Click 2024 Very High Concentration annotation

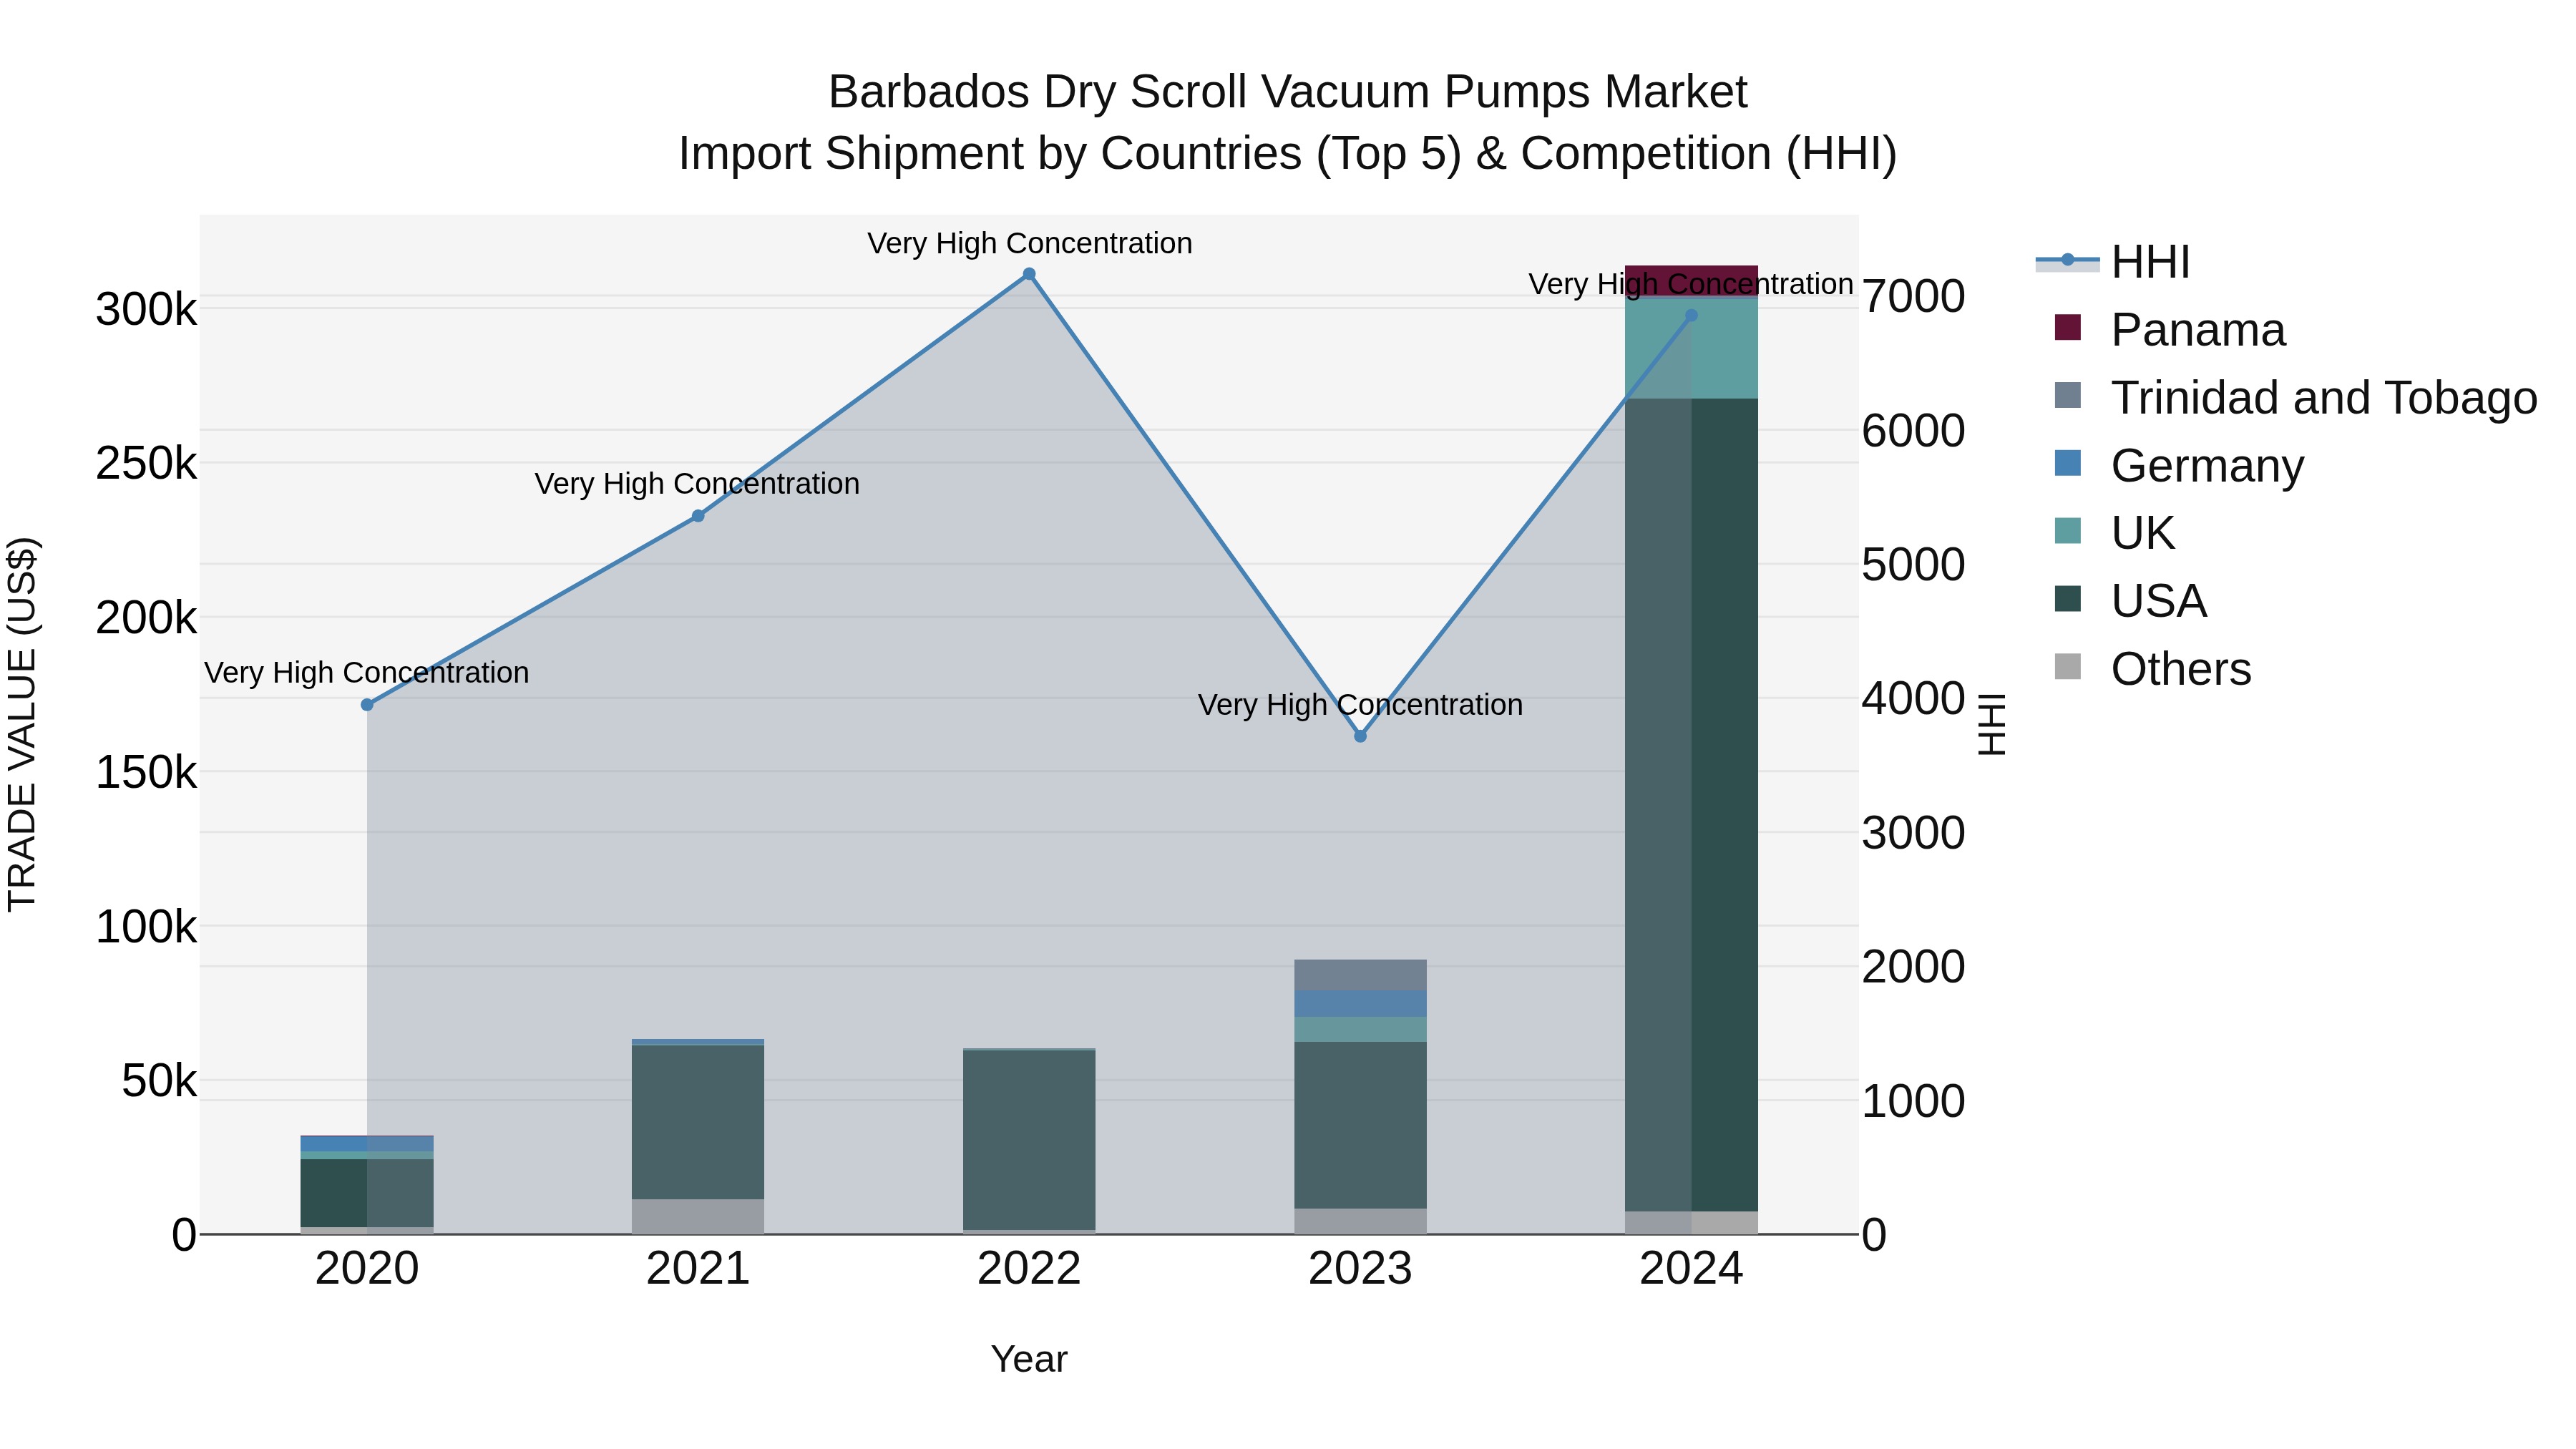point(1691,284)
